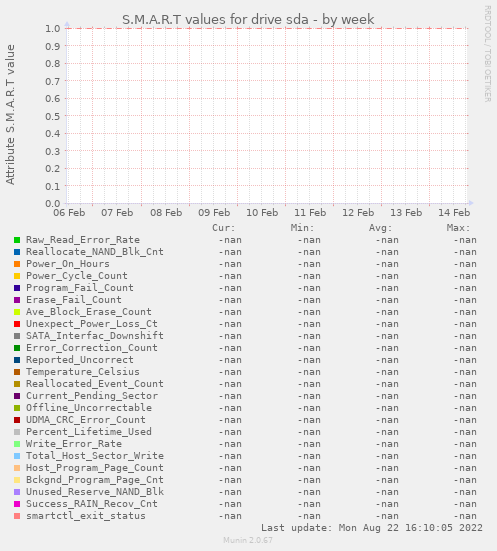Click the yellow Power_Cycle_Count swatch
This screenshot has height=551, width=497.
click(x=17, y=276)
